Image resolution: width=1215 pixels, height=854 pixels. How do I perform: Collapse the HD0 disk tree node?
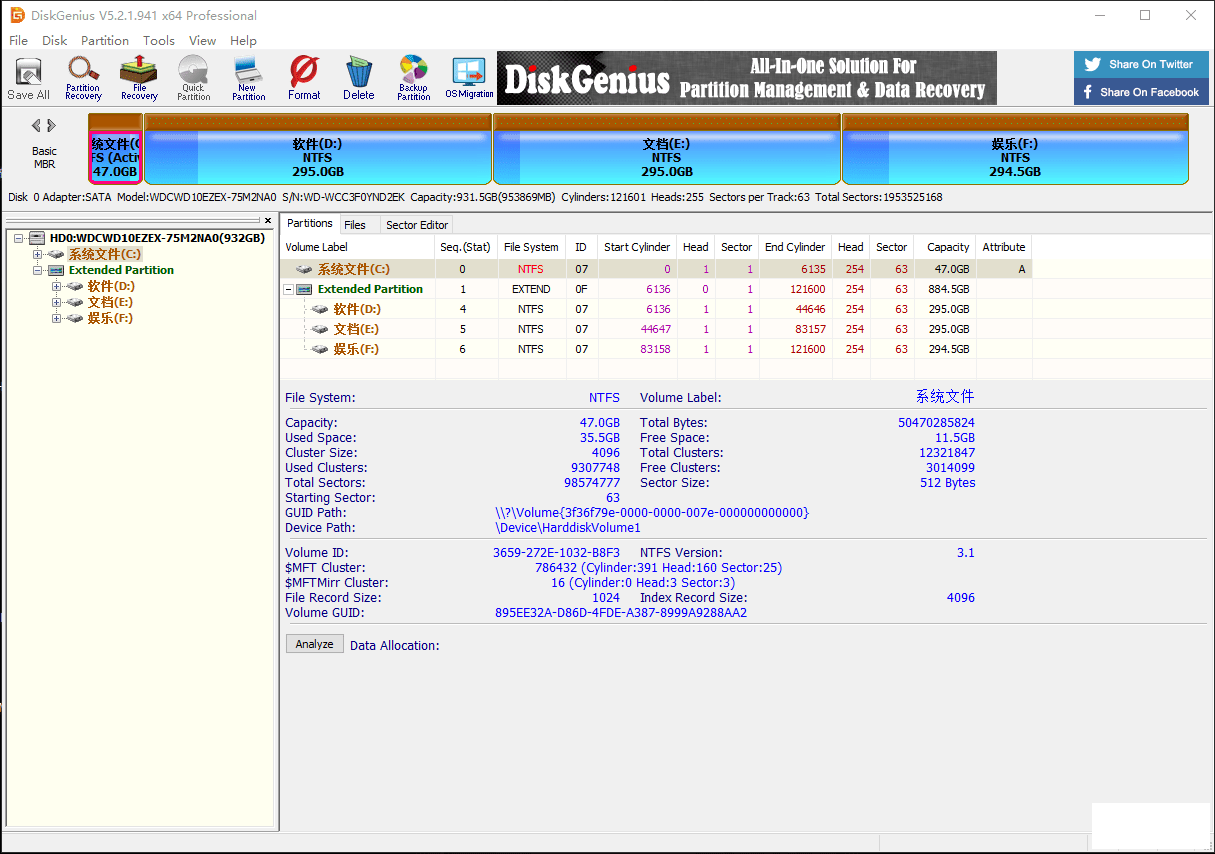(19, 238)
